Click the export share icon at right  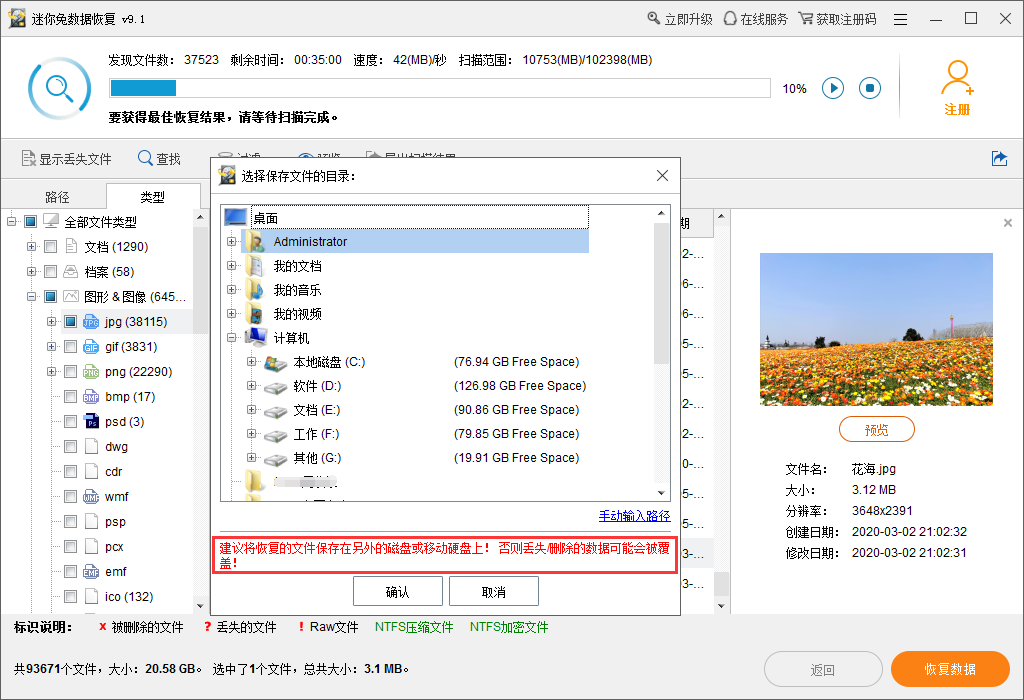pyautogui.click(x=998, y=159)
